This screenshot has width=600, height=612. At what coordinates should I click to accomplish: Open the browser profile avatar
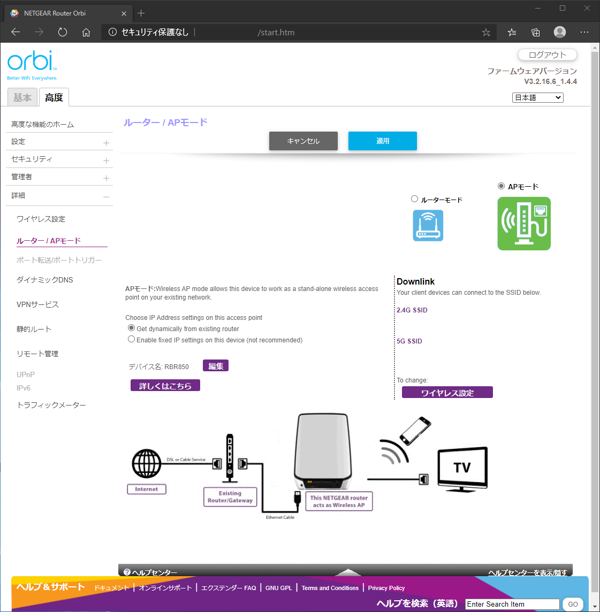[560, 32]
